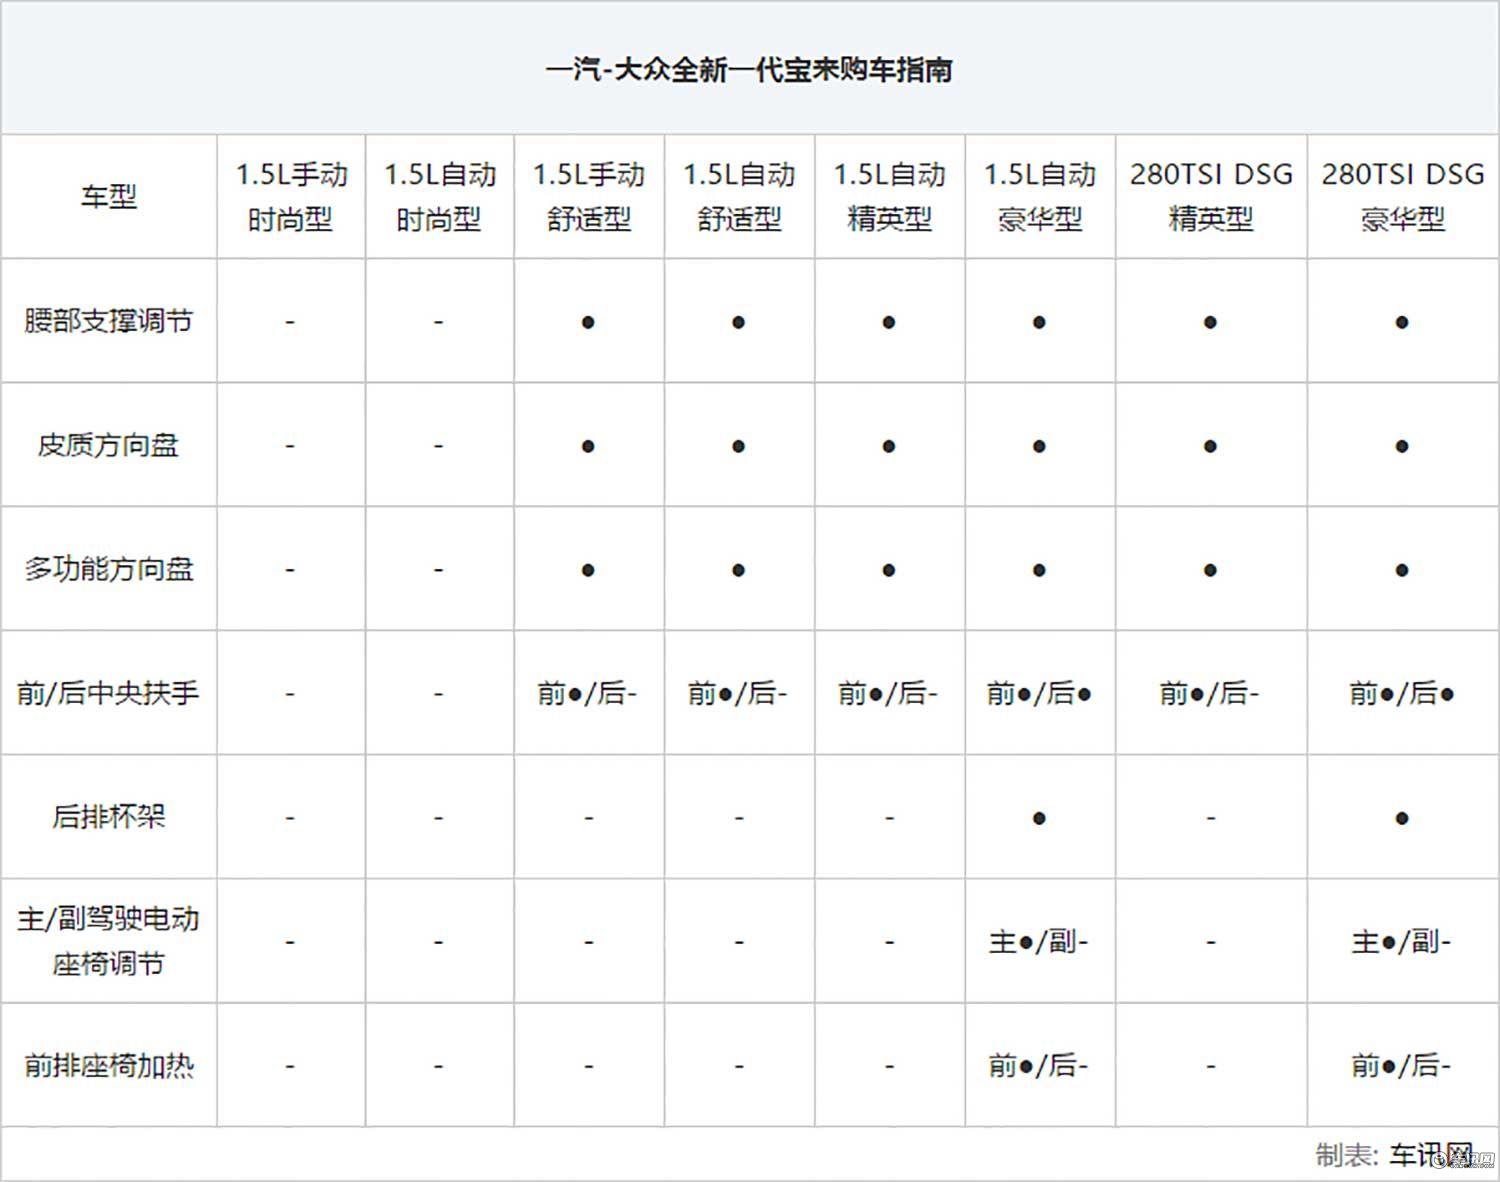The height and width of the screenshot is (1182, 1500).
Task: Click 腰部支撑调节 dot under 1.5L自动舒适型
Action: pos(738,322)
